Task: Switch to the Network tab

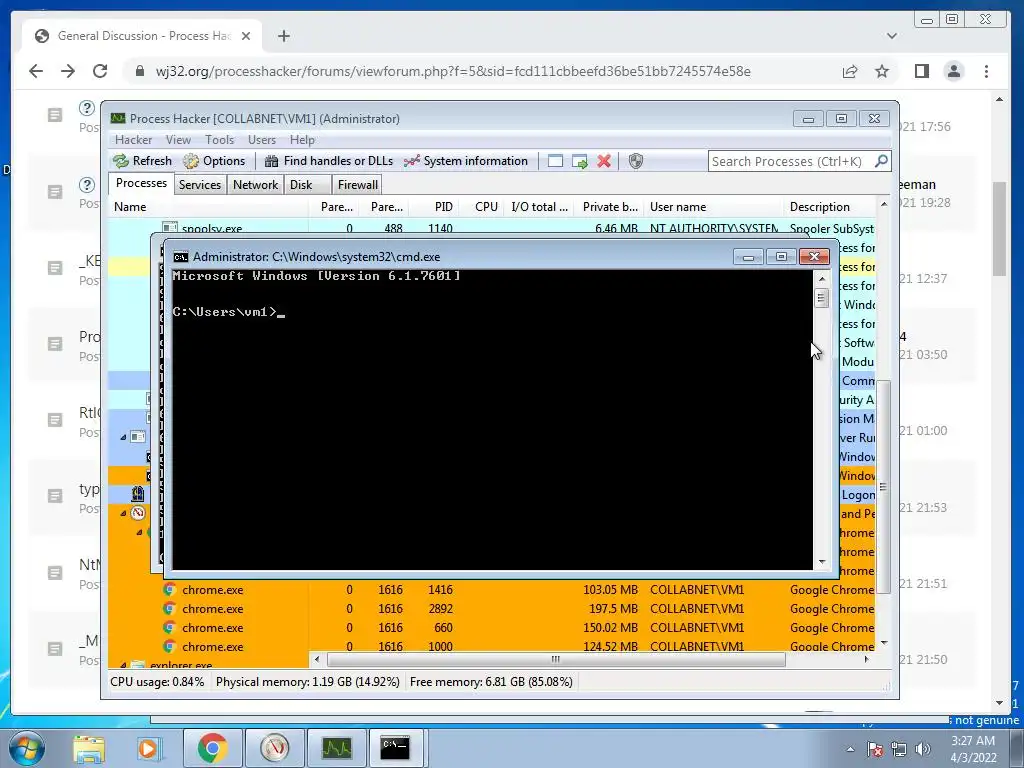Action: (255, 185)
